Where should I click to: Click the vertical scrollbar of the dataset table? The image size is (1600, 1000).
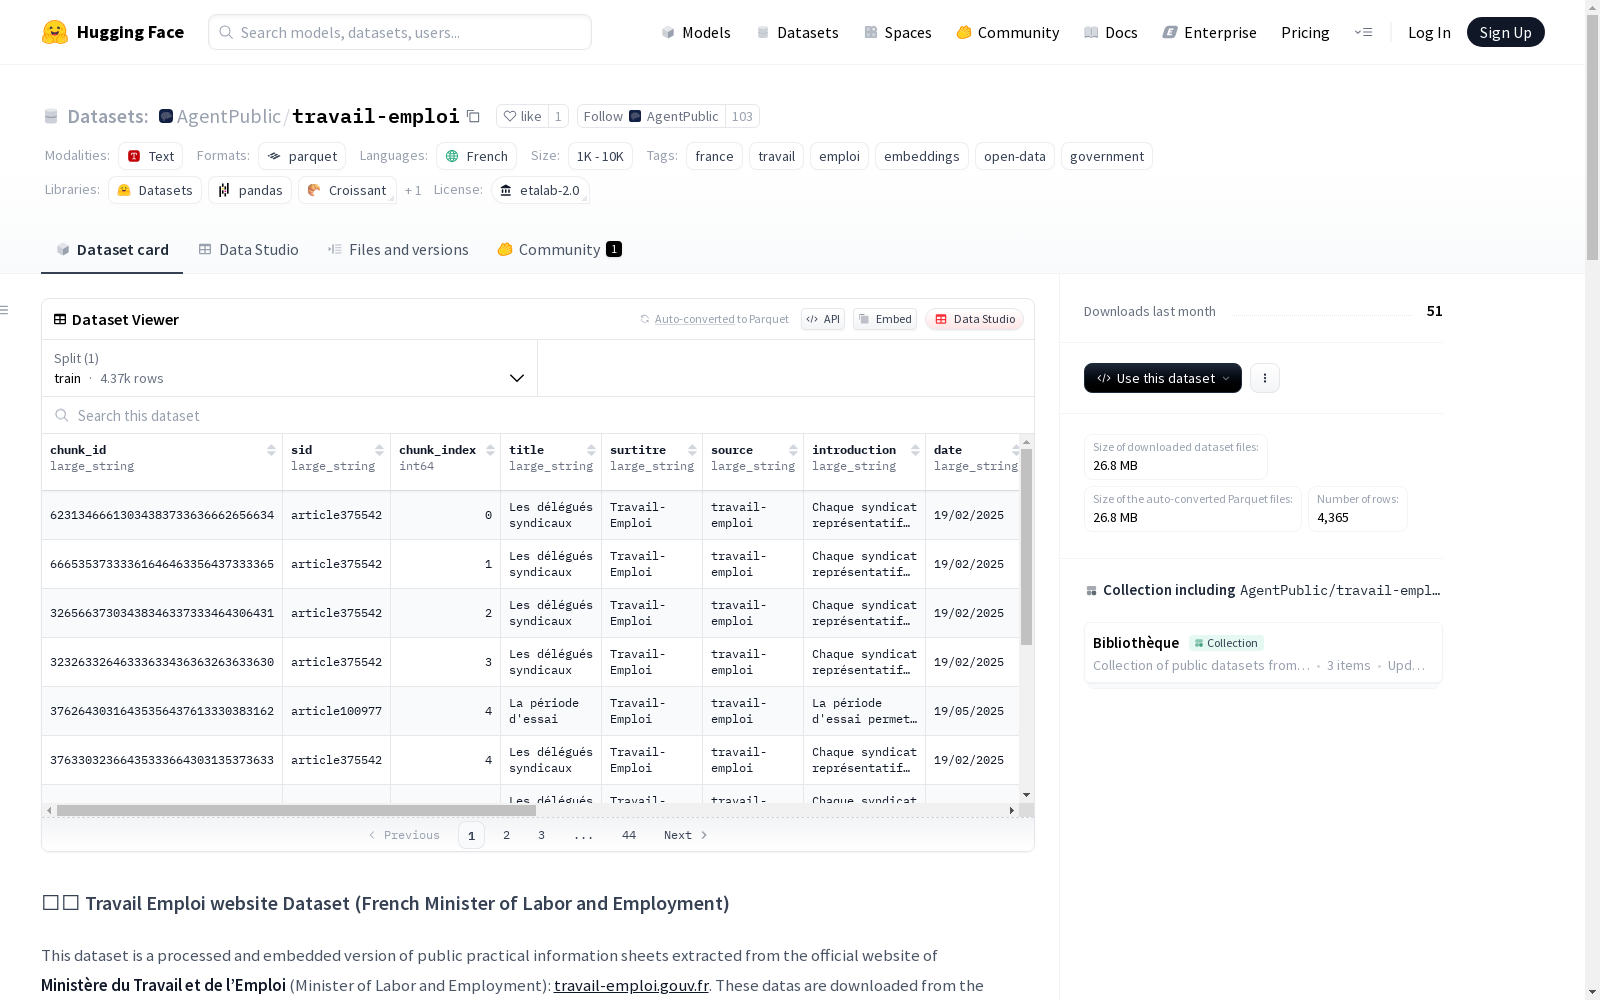pyautogui.click(x=1026, y=546)
